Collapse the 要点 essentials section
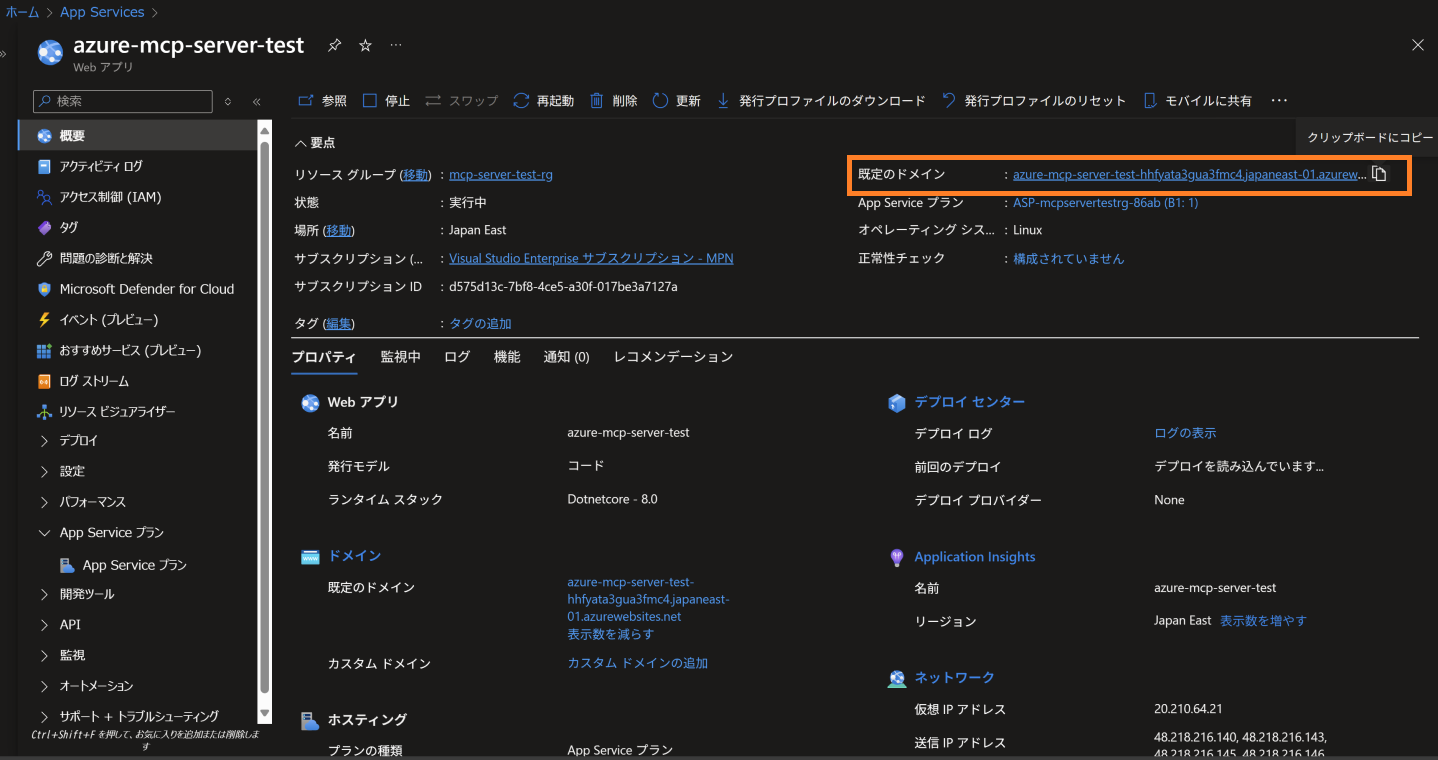Image resolution: width=1438 pixels, height=760 pixels. [315, 143]
